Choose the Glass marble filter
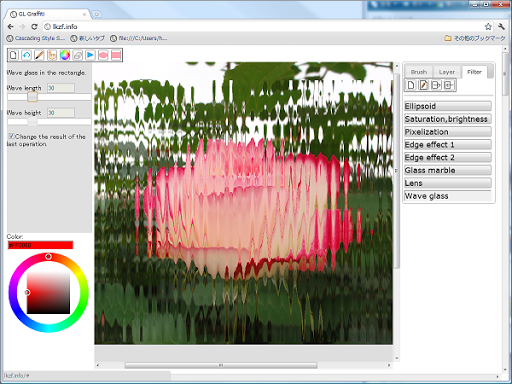Screen dimensions: 512x384 (x=448, y=170)
